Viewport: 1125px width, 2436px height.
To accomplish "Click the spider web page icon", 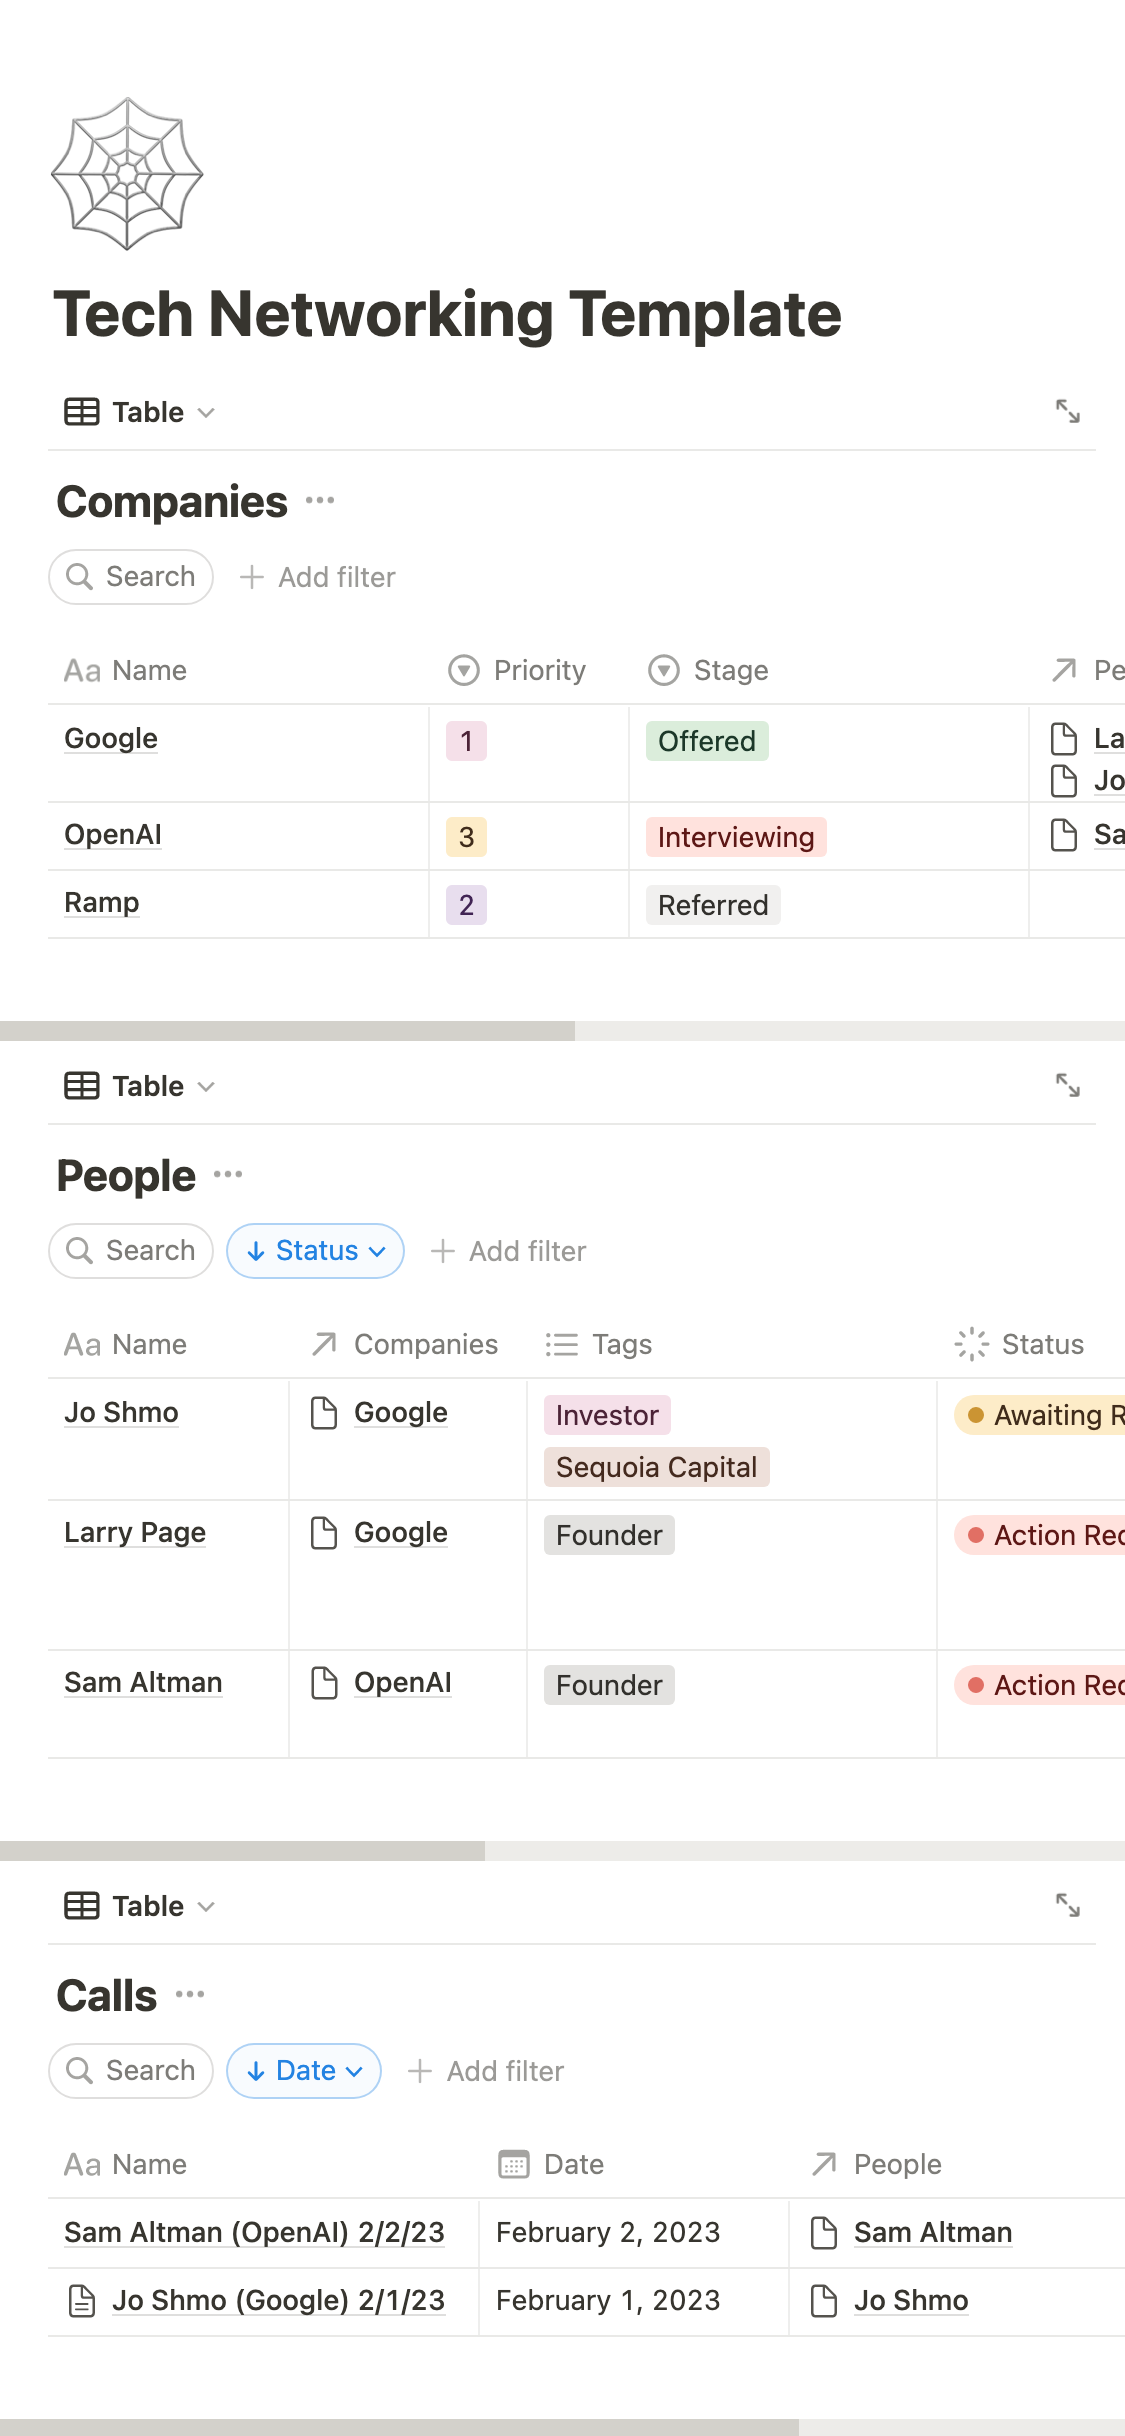I will point(127,174).
